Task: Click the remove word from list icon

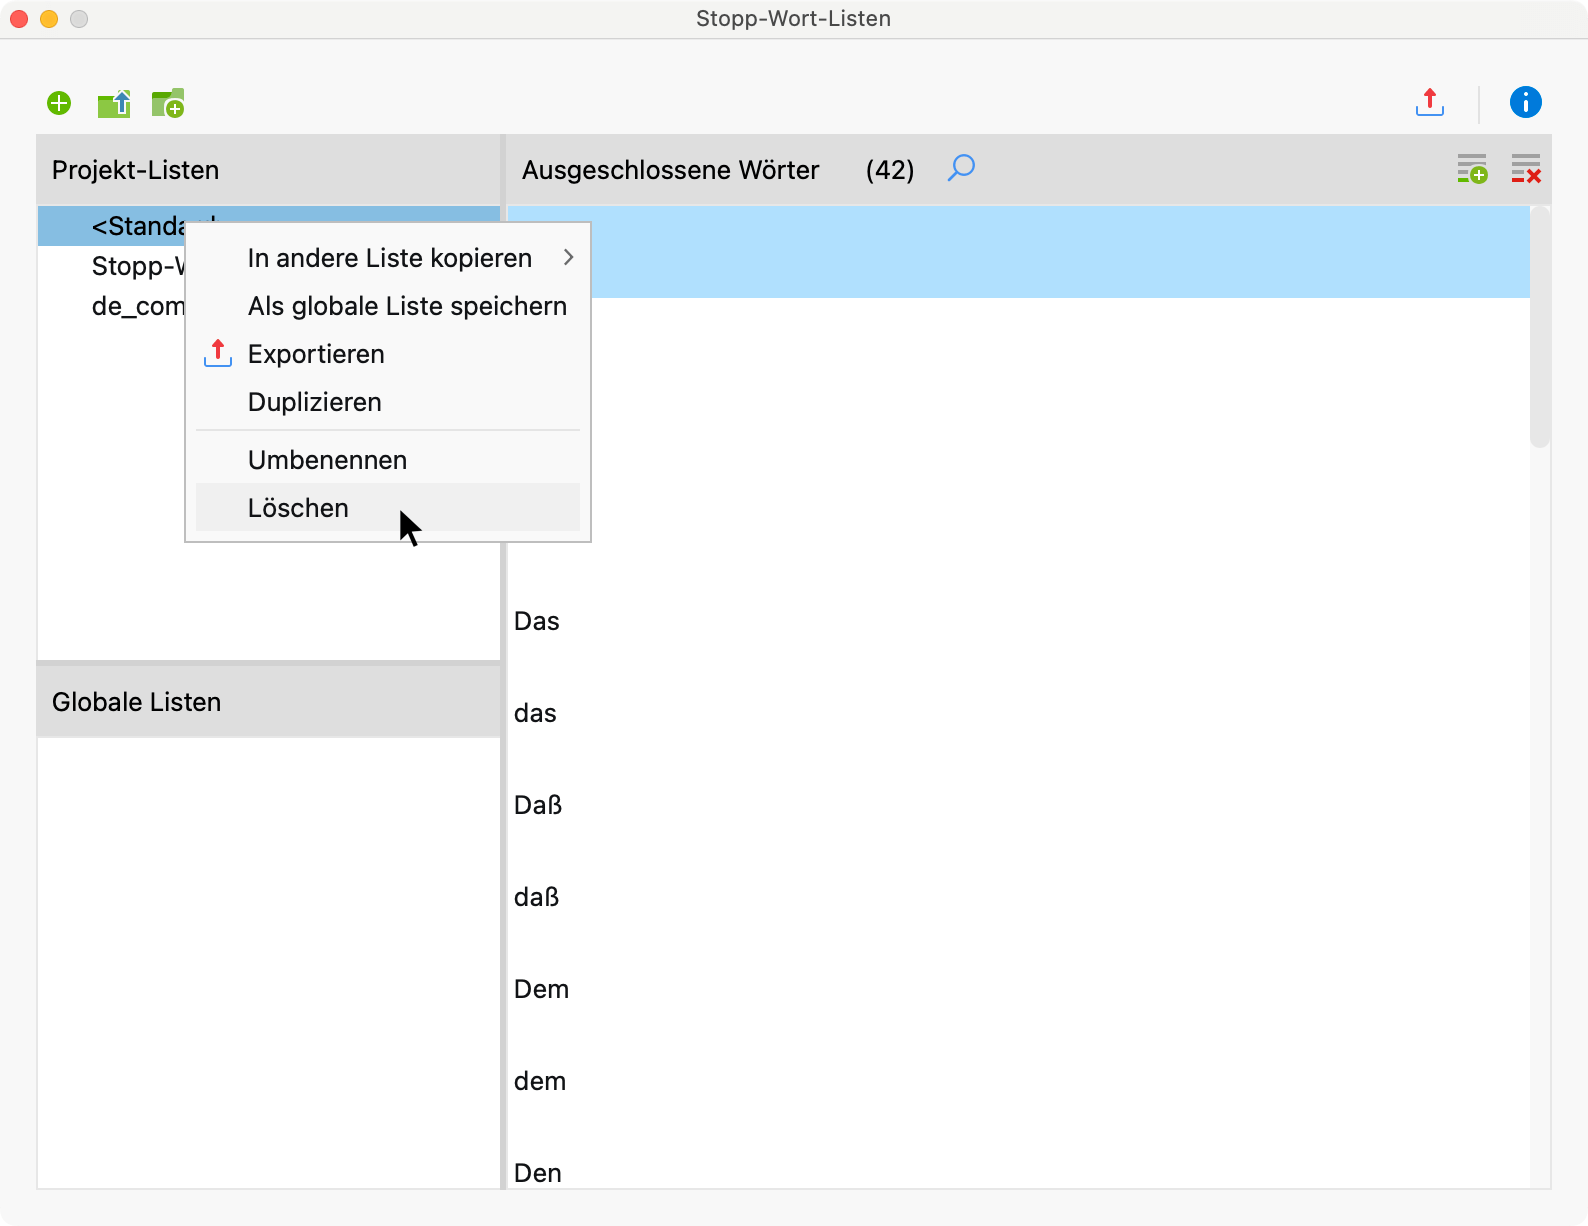Action: [1526, 169]
